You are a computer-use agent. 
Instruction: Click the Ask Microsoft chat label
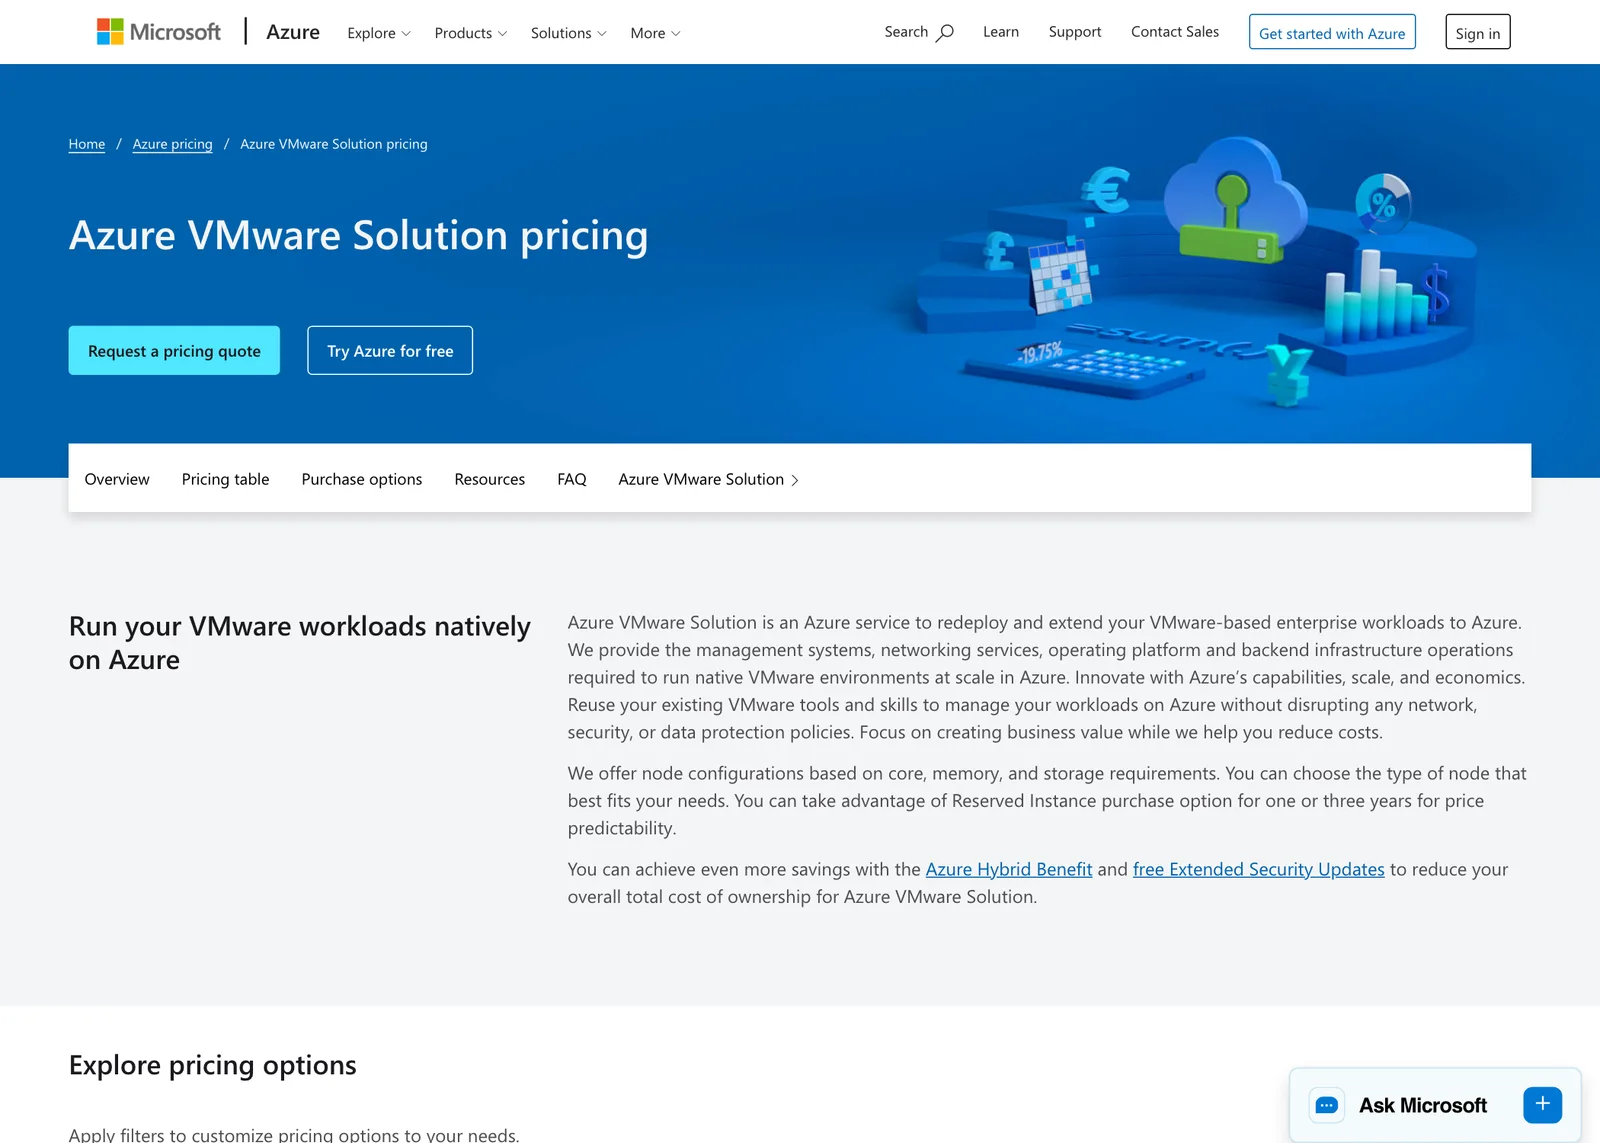1423,1105
